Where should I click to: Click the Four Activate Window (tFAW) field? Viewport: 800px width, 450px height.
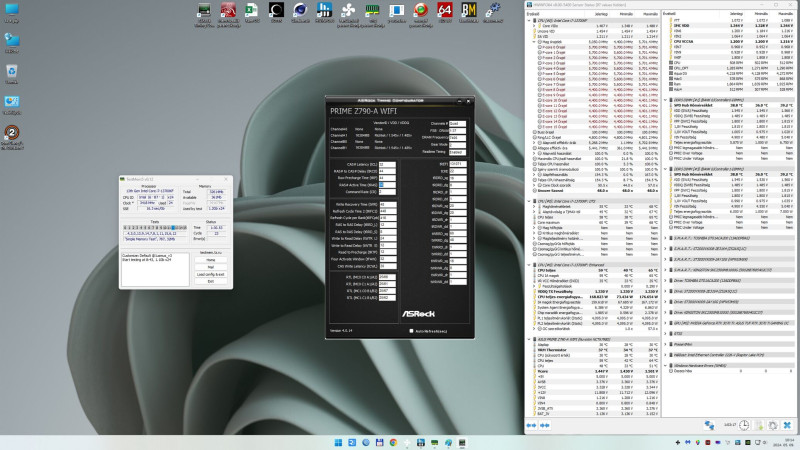coord(388,259)
